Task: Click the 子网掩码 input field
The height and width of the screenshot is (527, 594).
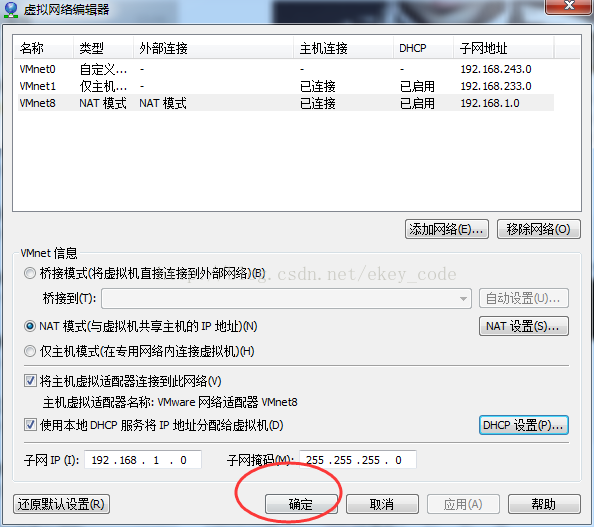Action: (358, 460)
